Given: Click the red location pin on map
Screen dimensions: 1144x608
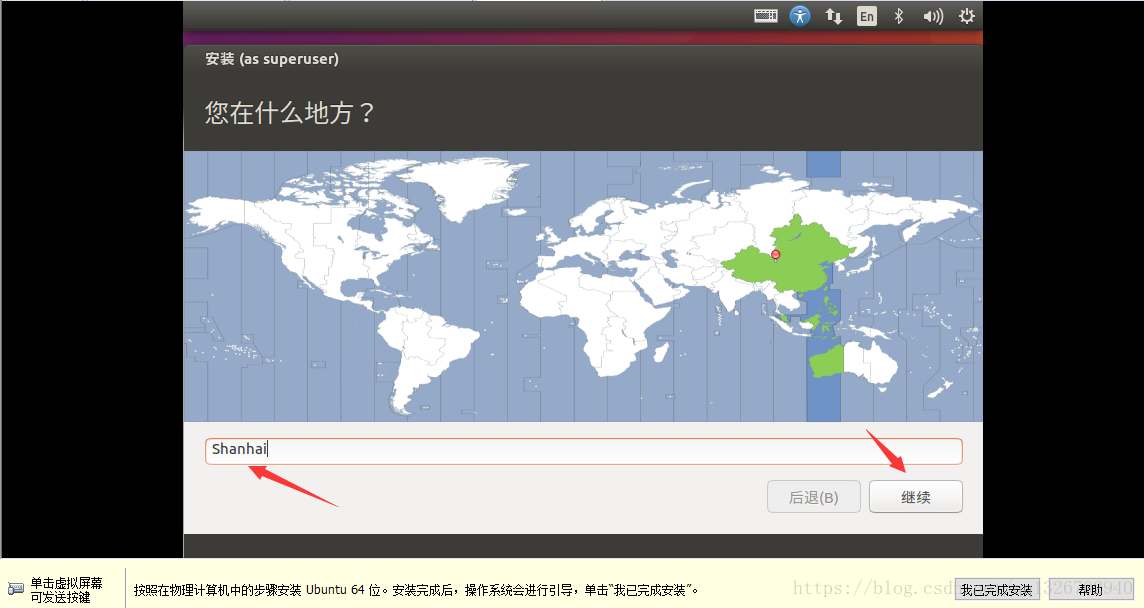Looking at the screenshot, I should tap(775, 255).
